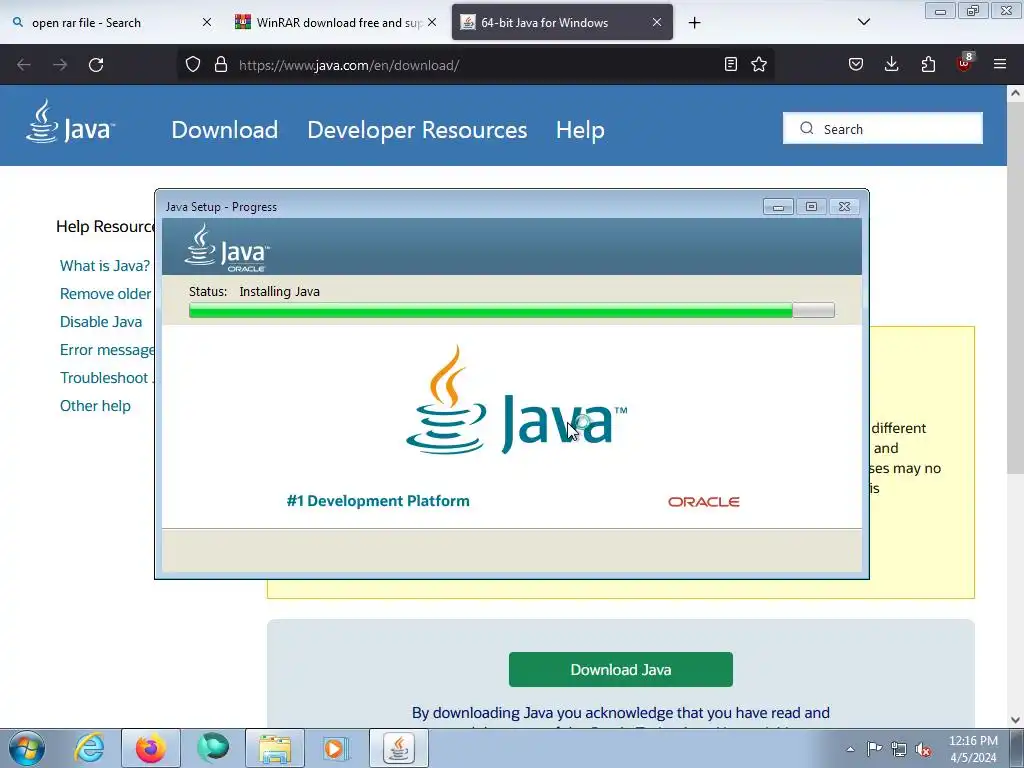The height and width of the screenshot is (768, 1024).
Task: Click the green Download Java button
Action: click(620, 669)
